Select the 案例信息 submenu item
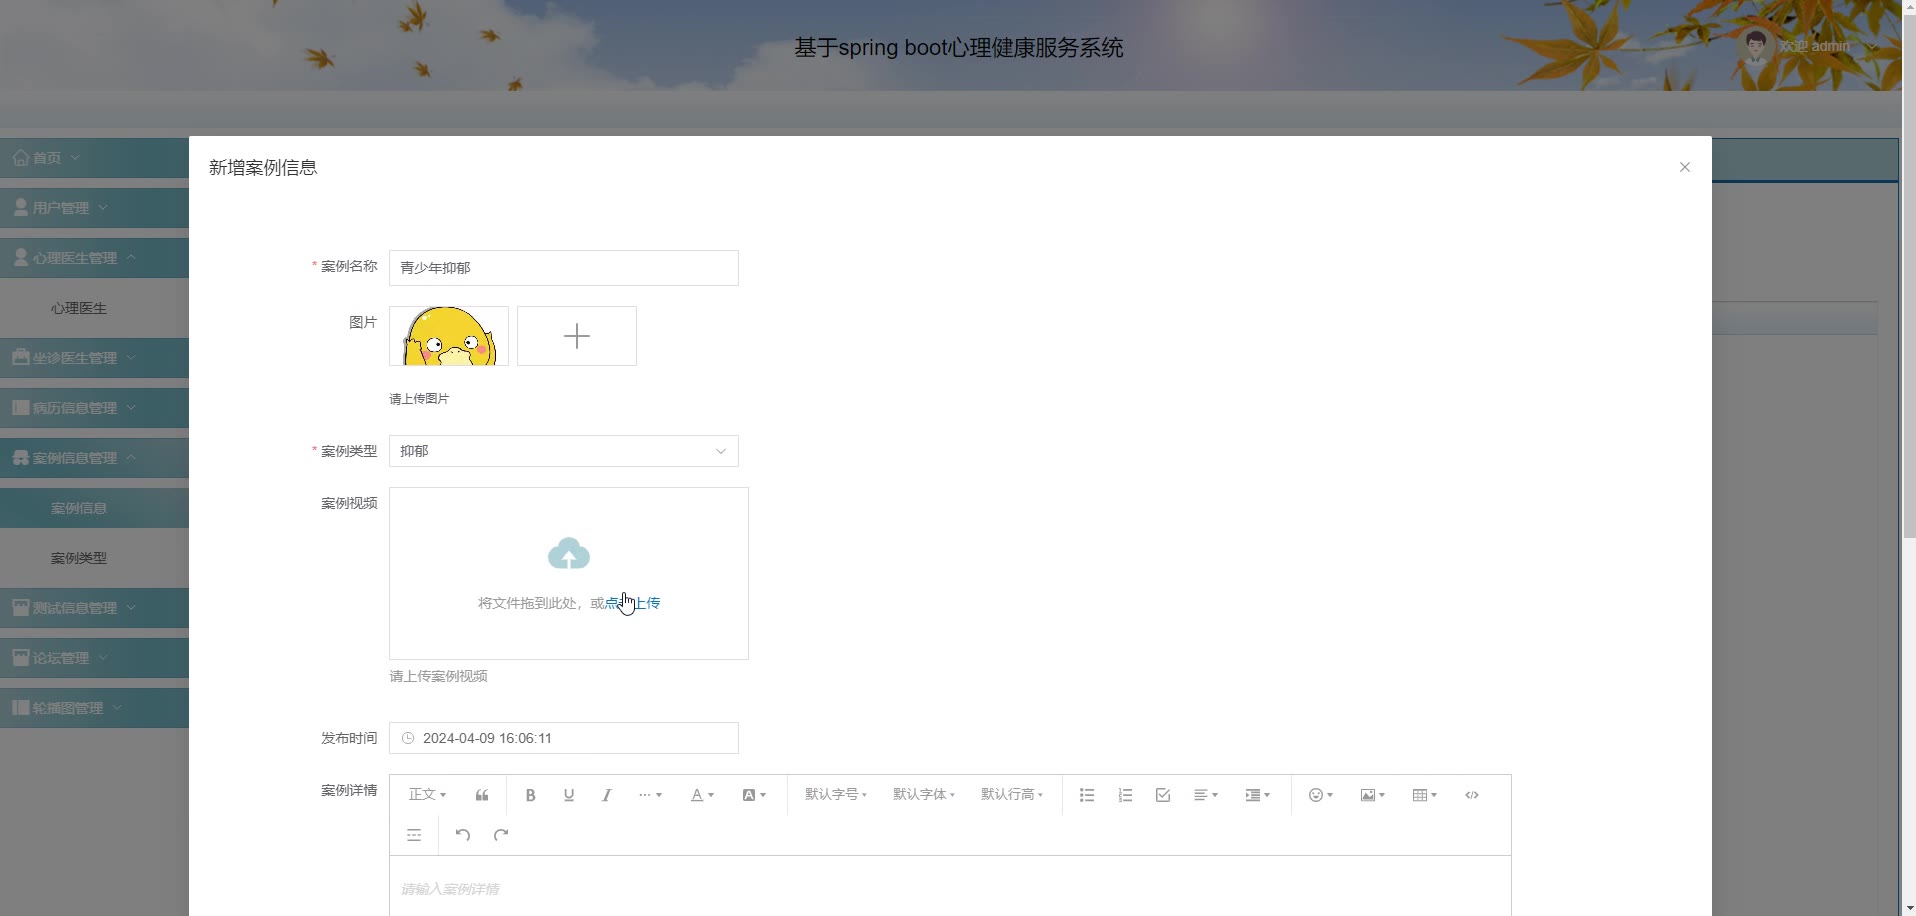 tap(94, 508)
